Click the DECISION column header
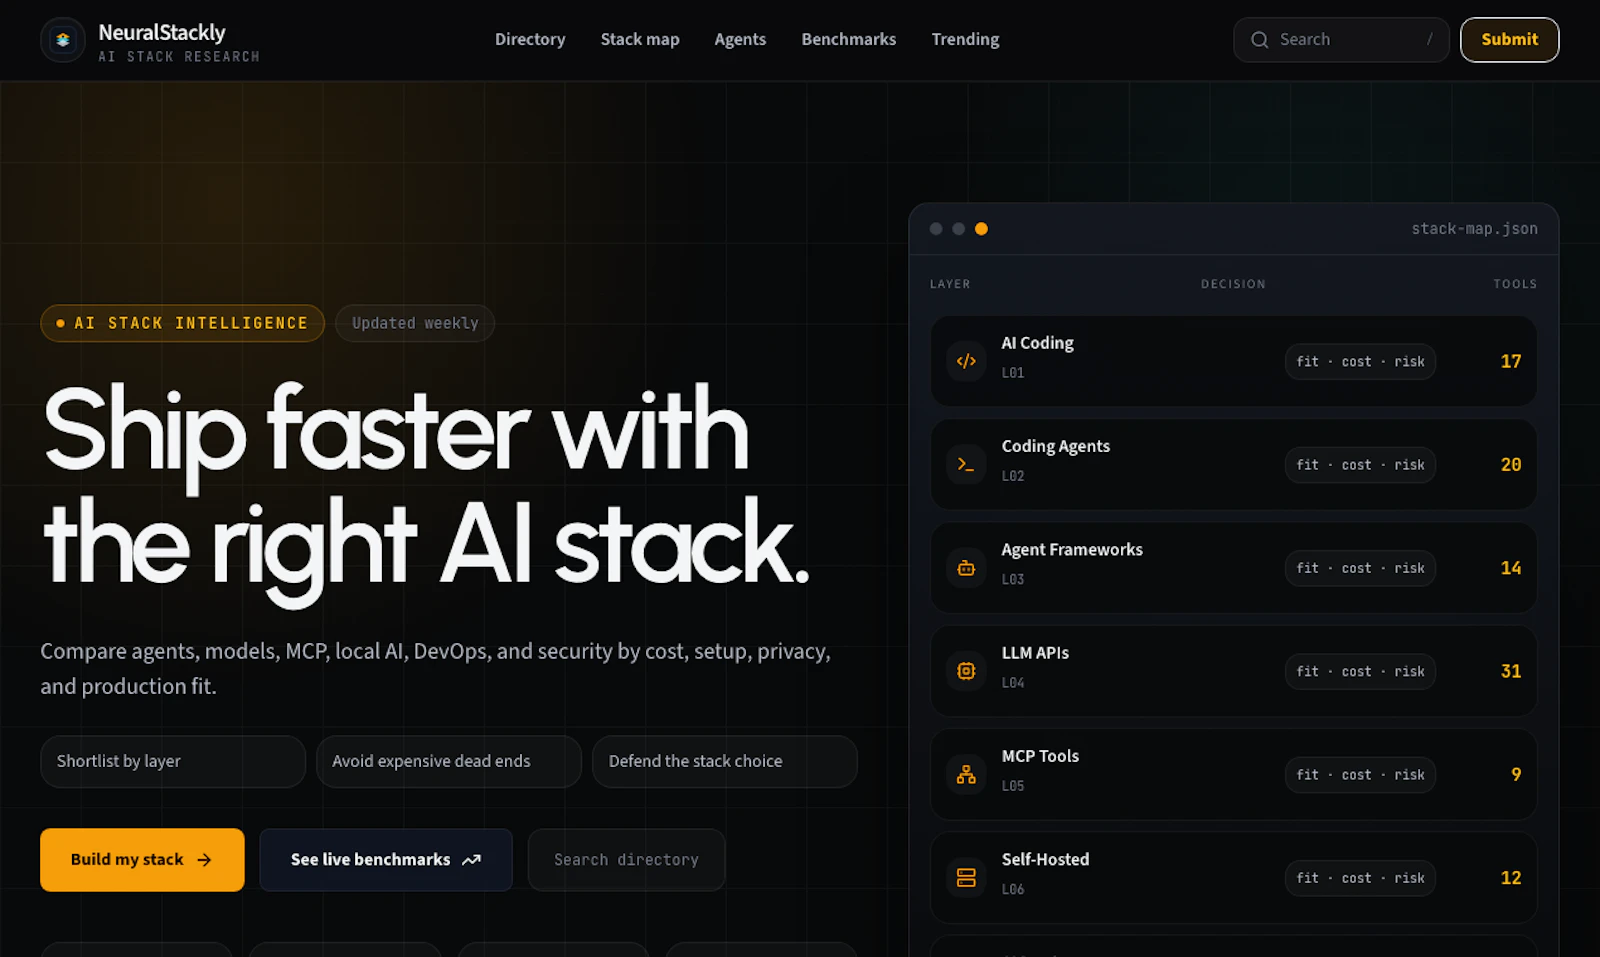 point(1233,284)
